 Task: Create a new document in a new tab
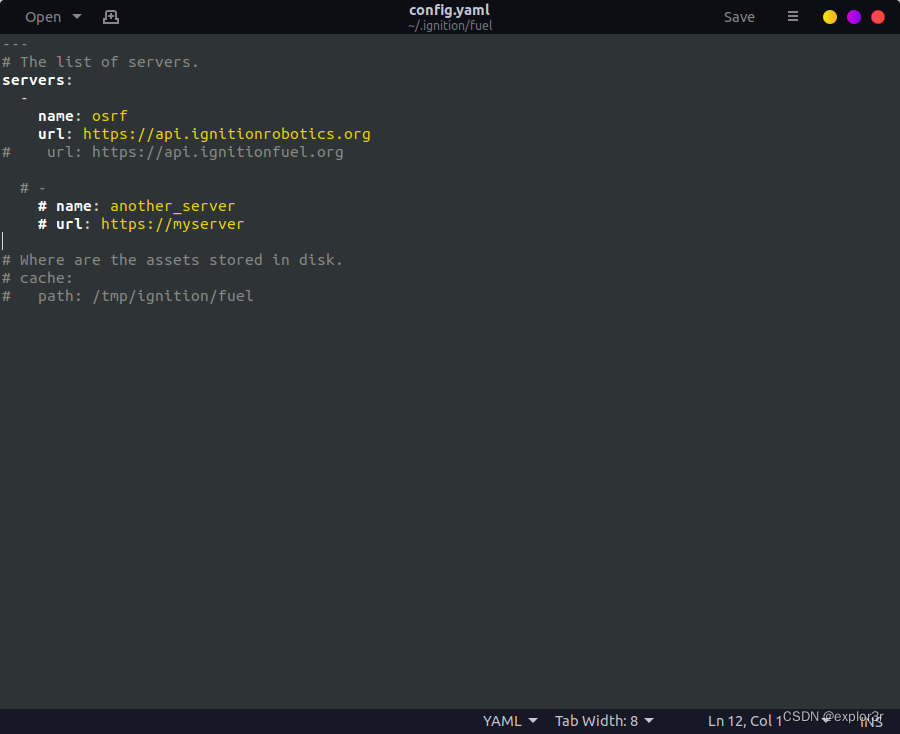click(110, 17)
